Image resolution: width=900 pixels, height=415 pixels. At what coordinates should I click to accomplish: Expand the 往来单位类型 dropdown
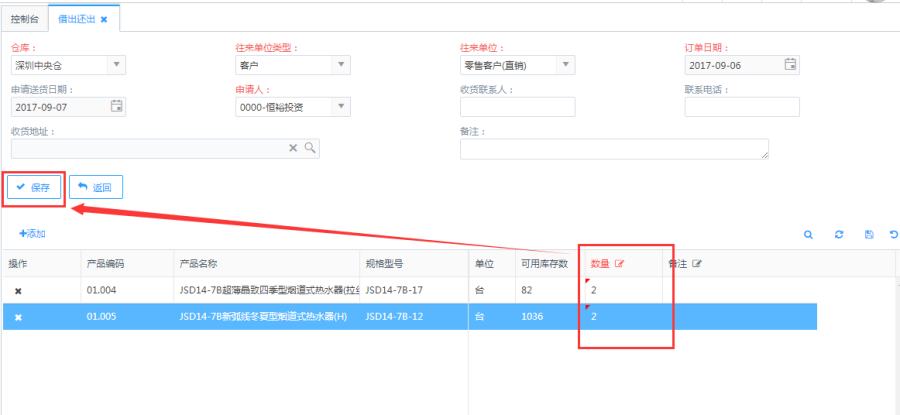[341, 65]
